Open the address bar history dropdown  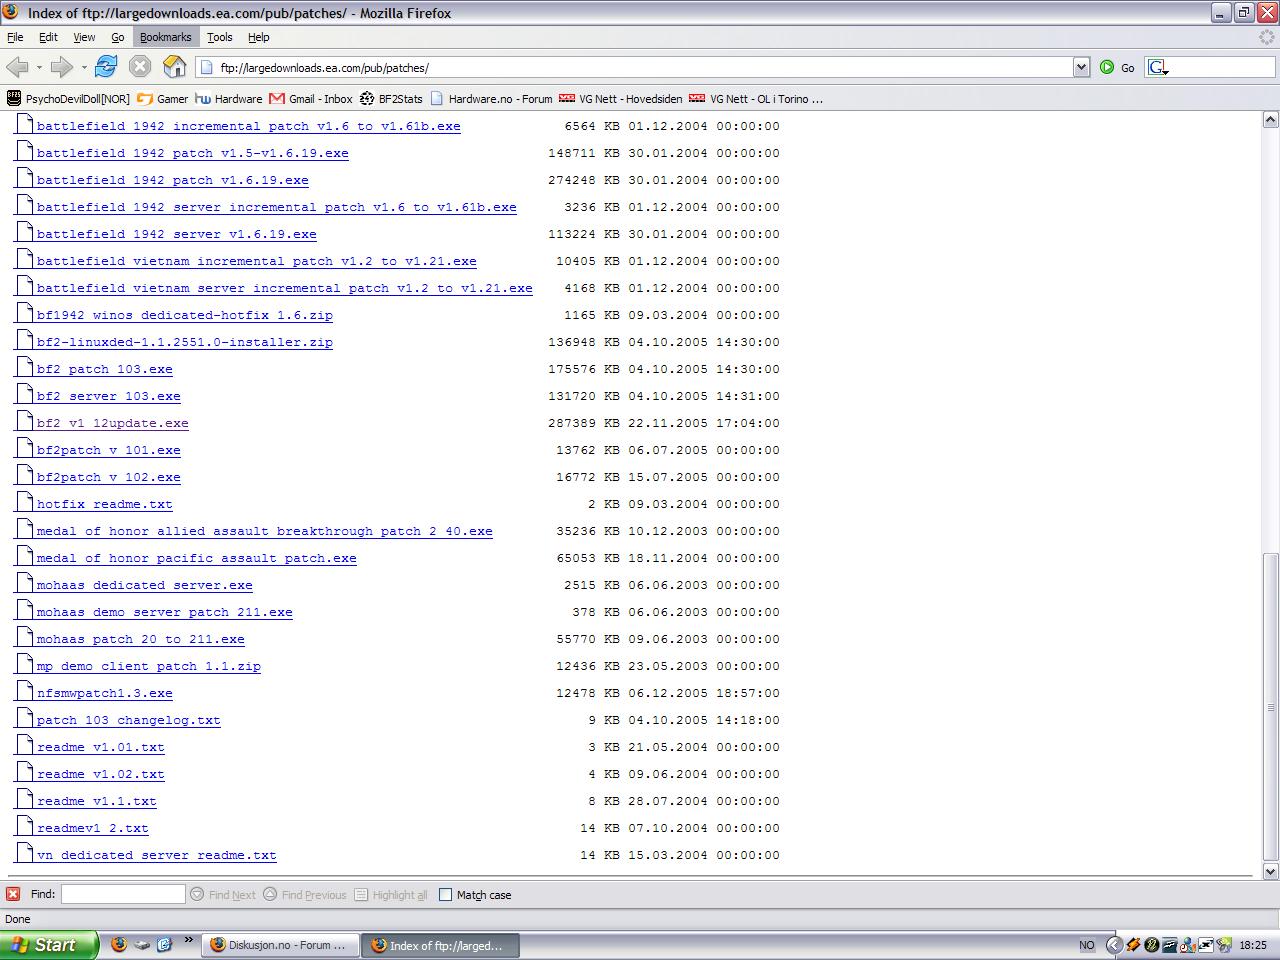1081,67
